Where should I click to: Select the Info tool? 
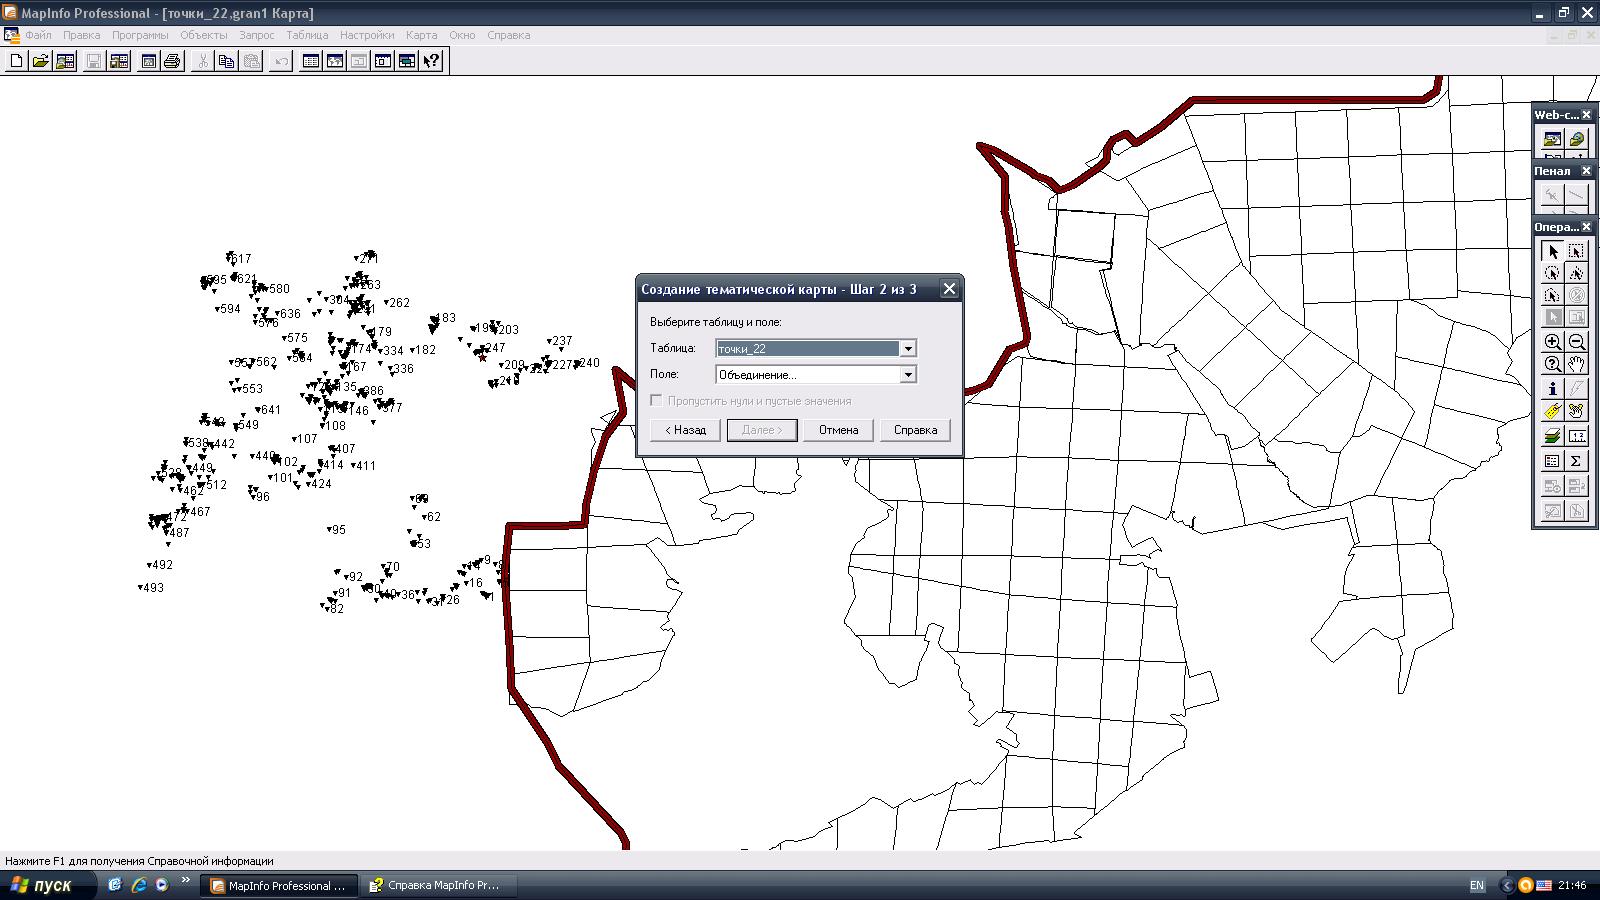[x=1552, y=388]
